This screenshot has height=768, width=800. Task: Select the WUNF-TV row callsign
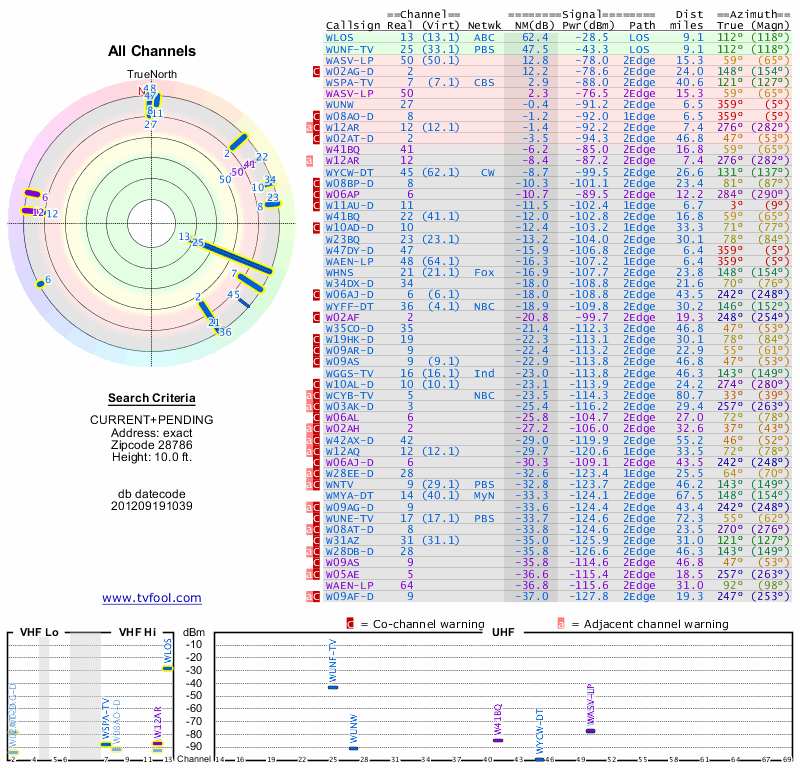350,48
